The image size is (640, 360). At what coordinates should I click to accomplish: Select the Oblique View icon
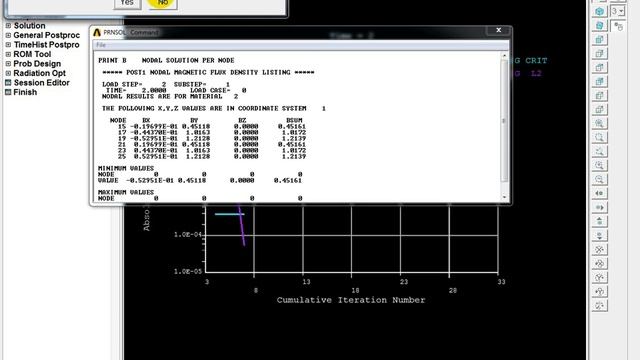coord(599,25)
